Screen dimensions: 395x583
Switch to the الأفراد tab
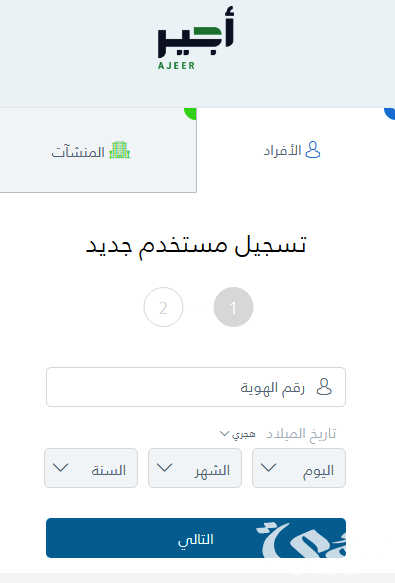pyautogui.click(x=296, y=150)
